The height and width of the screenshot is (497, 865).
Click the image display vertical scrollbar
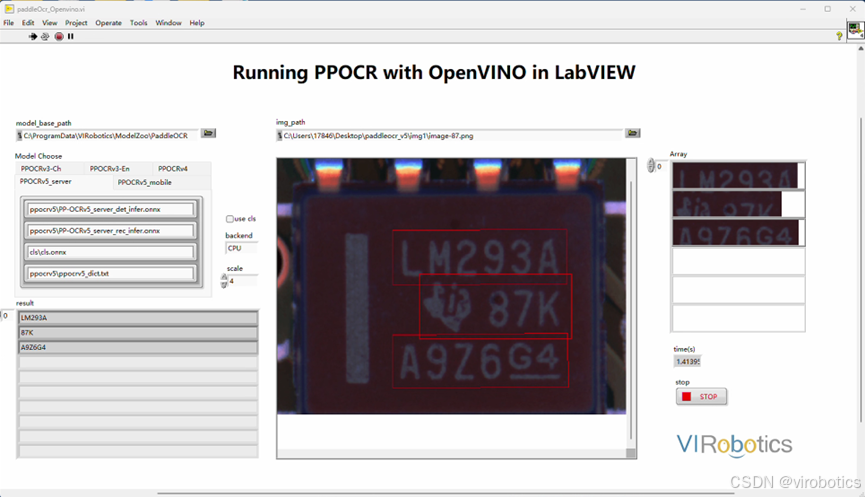[x=631, y=308]
